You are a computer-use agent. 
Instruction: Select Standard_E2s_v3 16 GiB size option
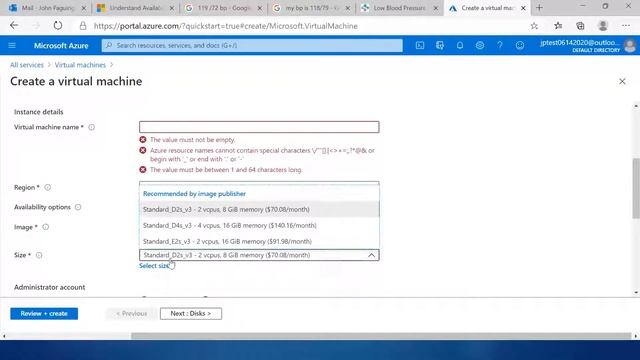[259, 241]
